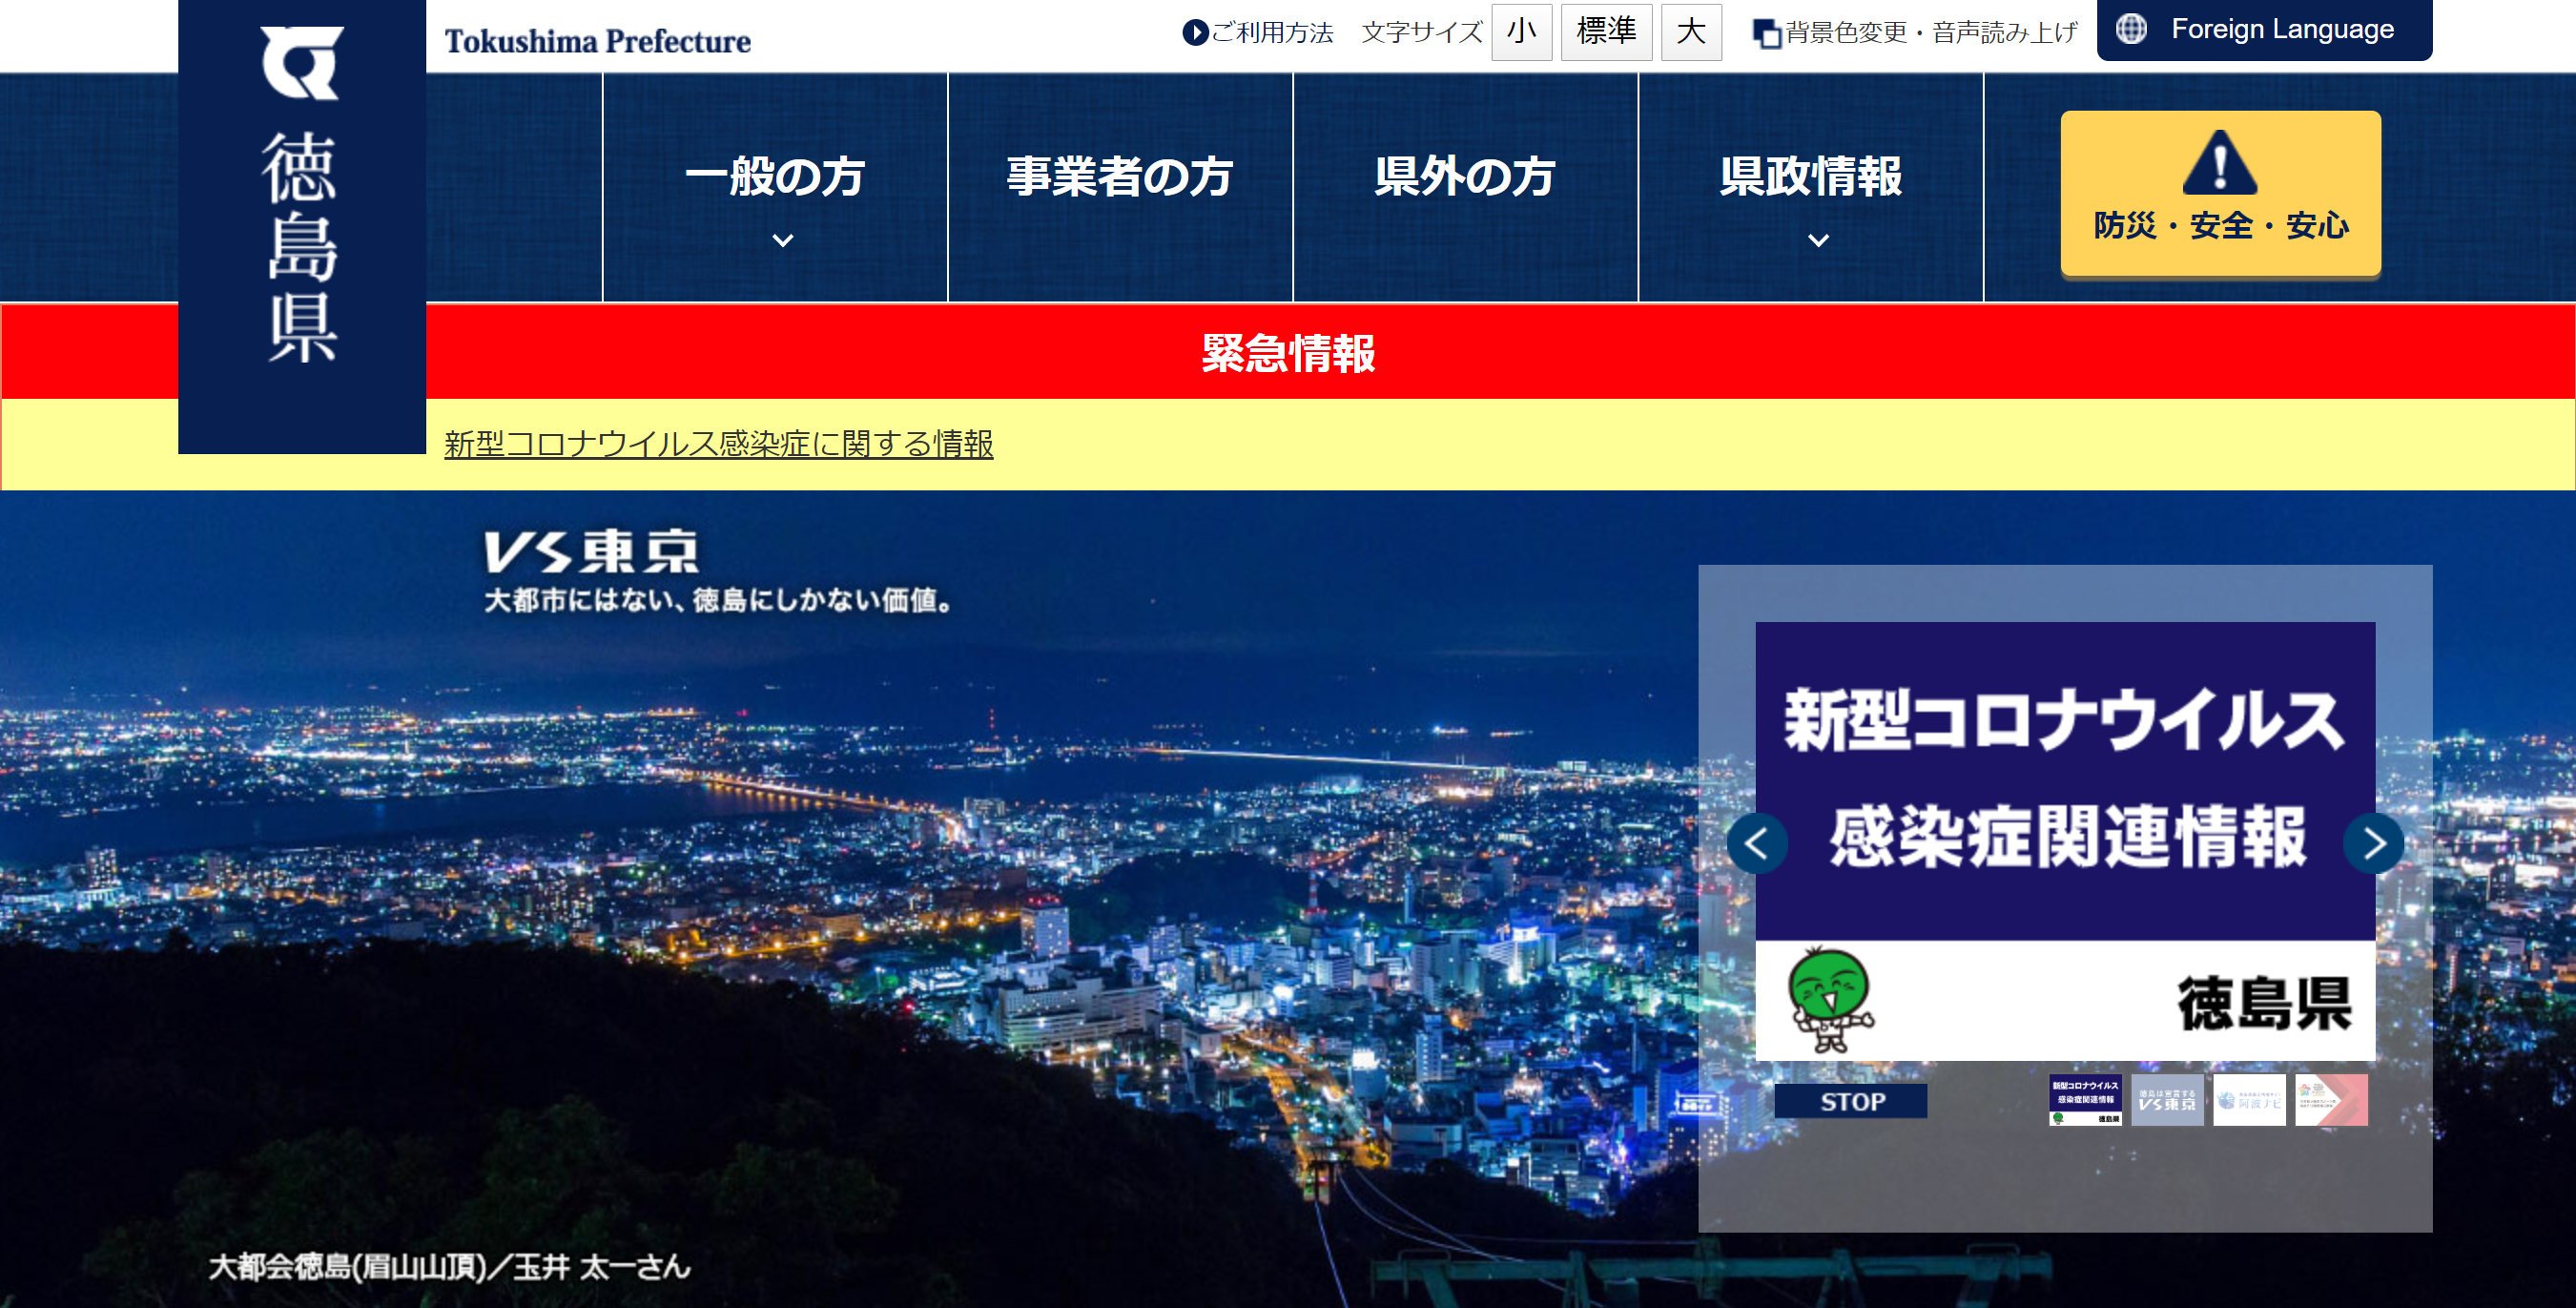Expand the chevron under 一般の方

pyautogui.click(x=783, y=240)
